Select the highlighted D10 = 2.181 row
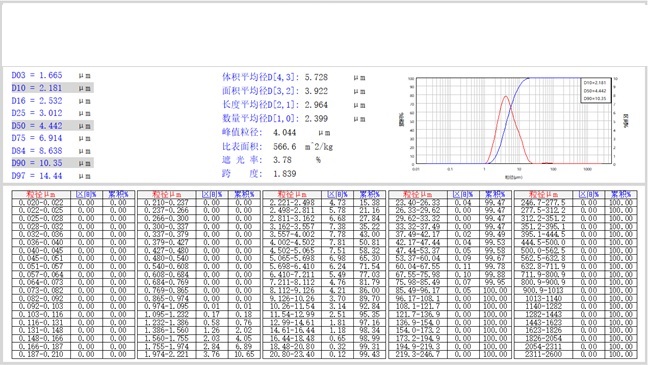This screenshot has height=365, width=648. point(52,88)
